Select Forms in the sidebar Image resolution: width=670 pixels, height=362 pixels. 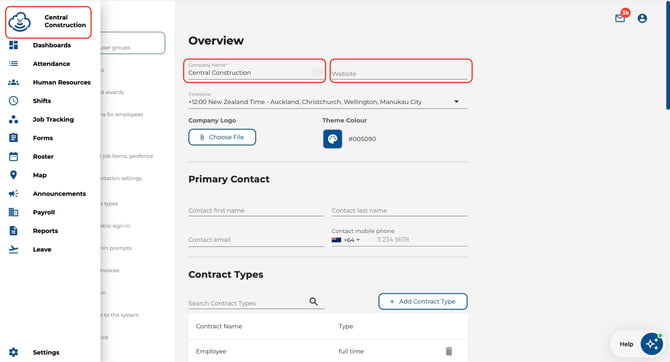[x=43, y=138]
